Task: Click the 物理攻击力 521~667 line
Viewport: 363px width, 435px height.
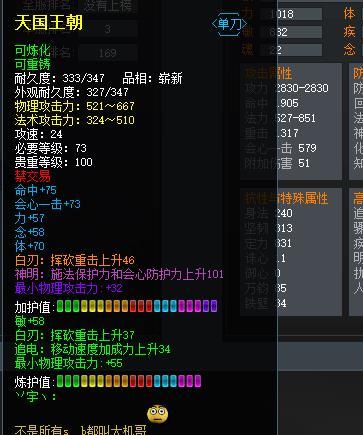Action: (75, 106)
